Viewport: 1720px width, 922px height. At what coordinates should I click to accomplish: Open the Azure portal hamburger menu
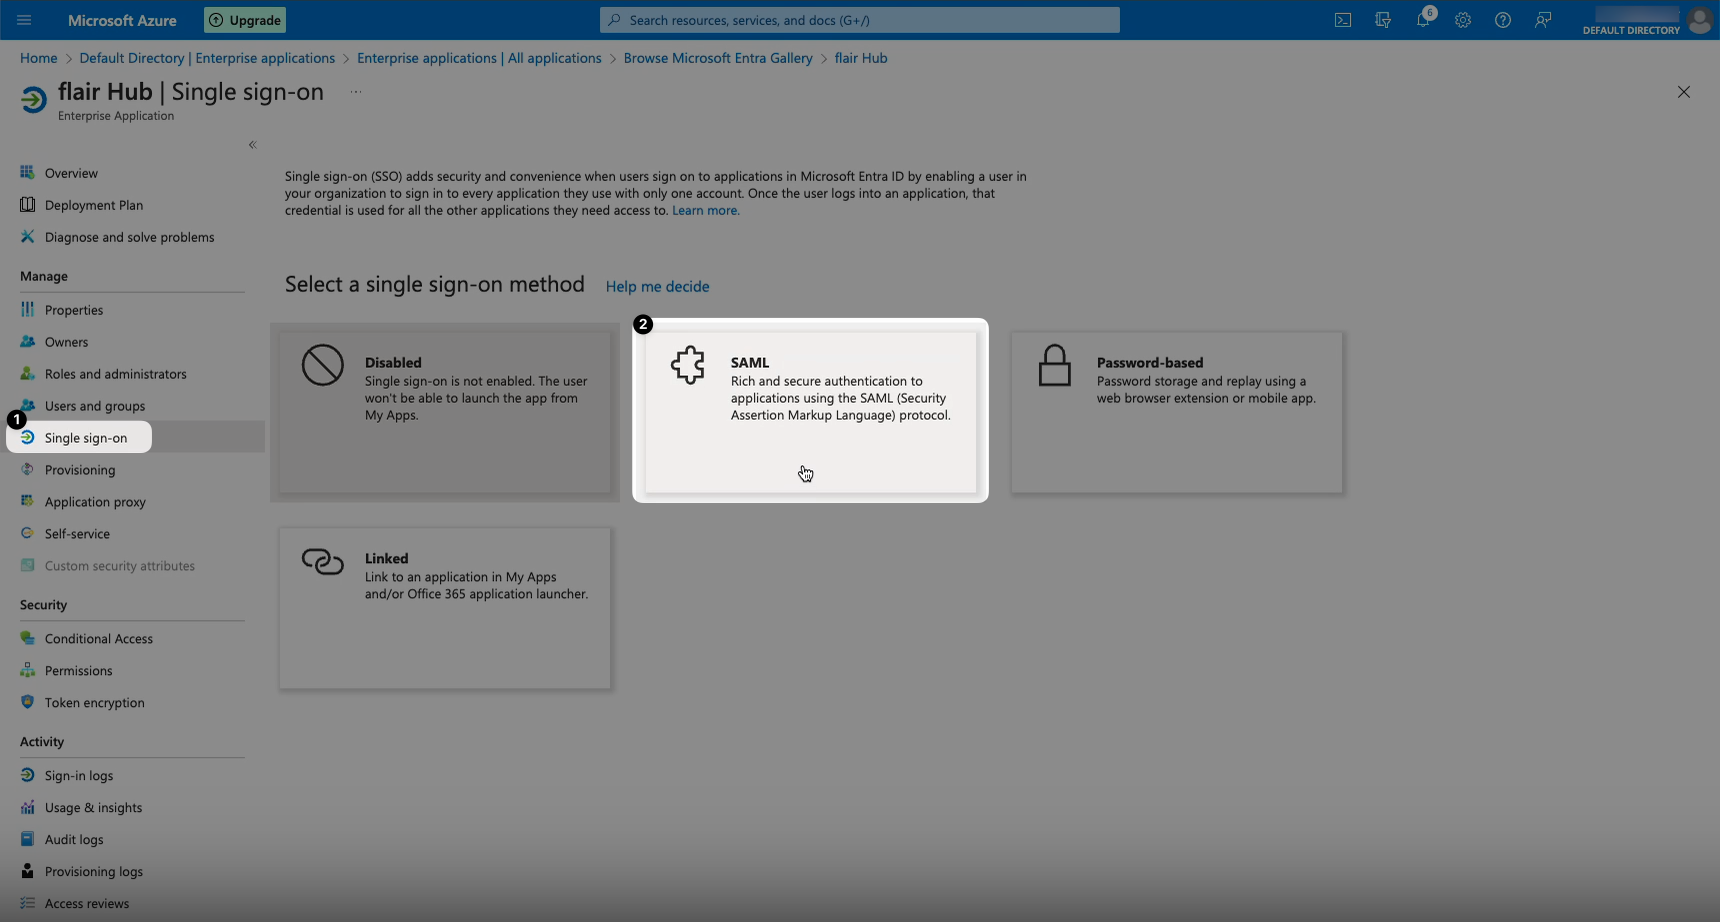(24, 20)
